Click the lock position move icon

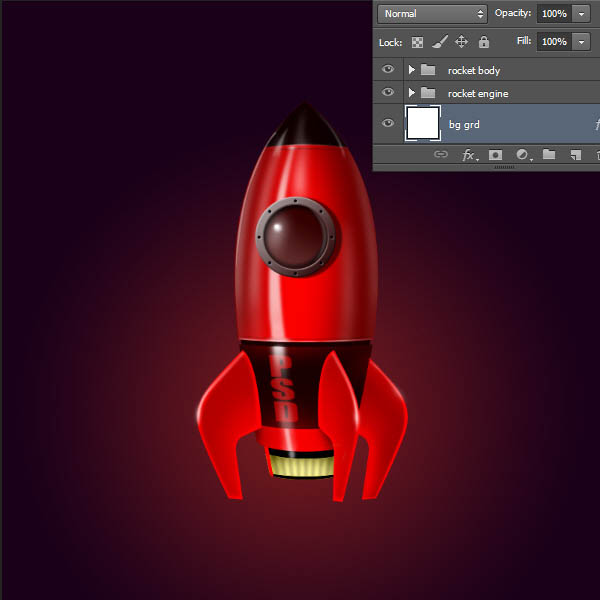click(461, 41)
